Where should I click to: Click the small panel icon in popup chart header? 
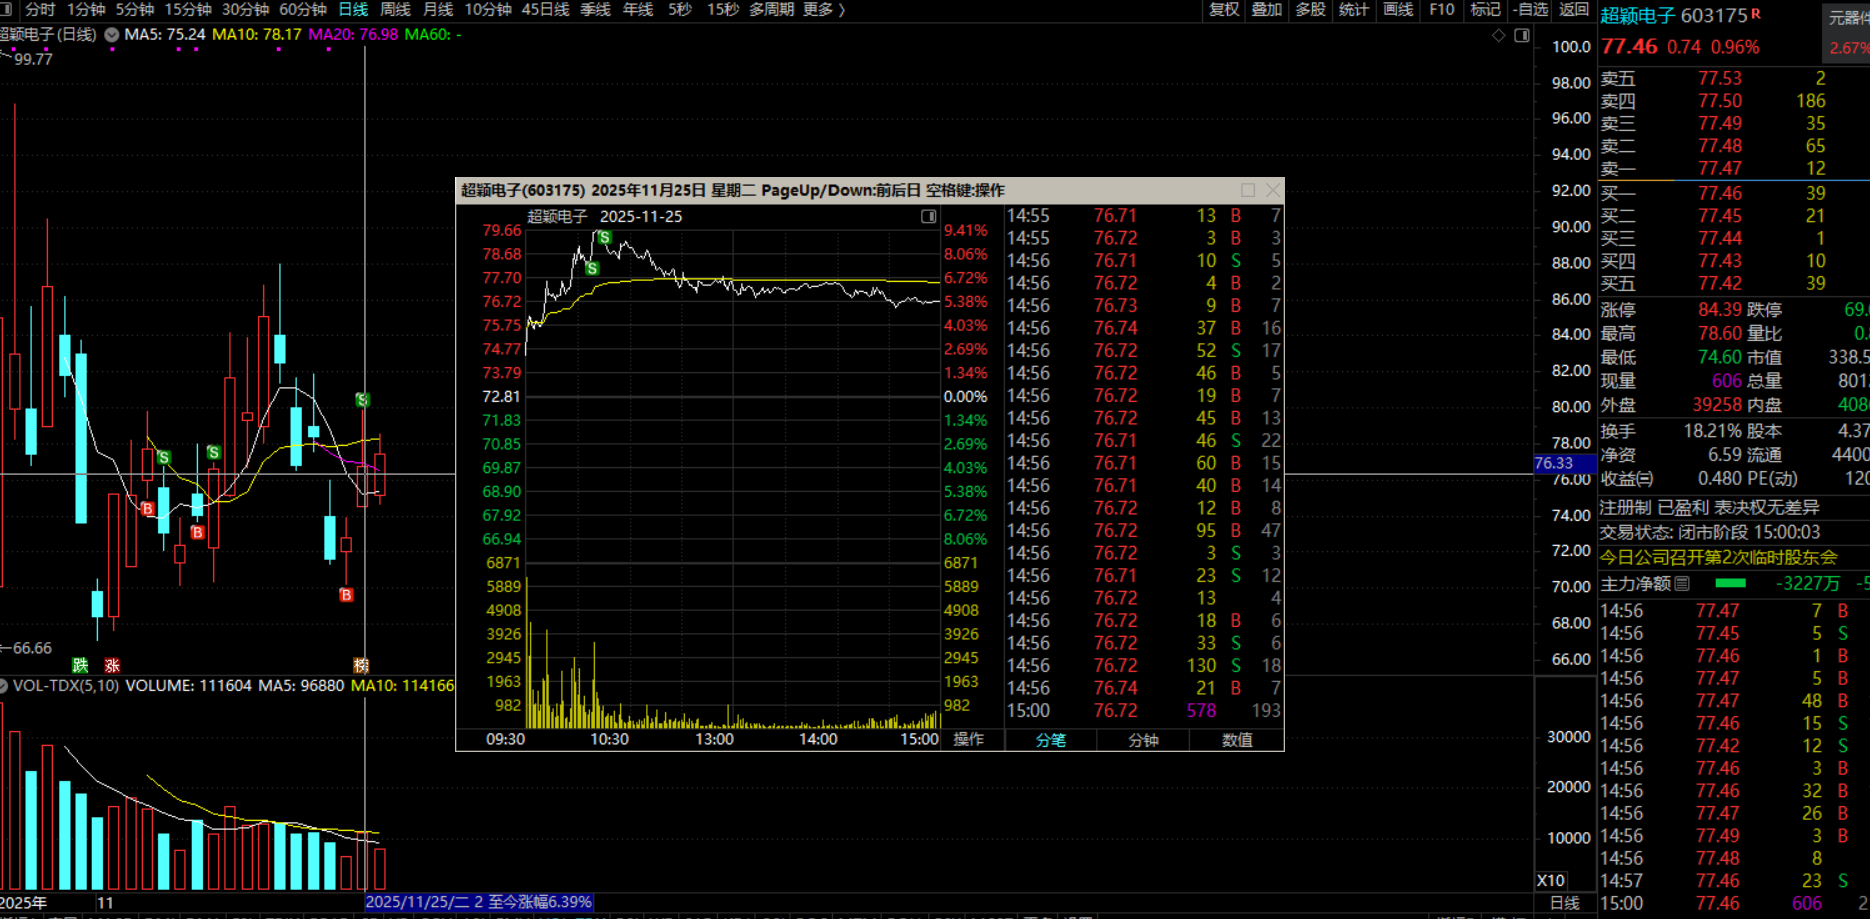[929, 217]
